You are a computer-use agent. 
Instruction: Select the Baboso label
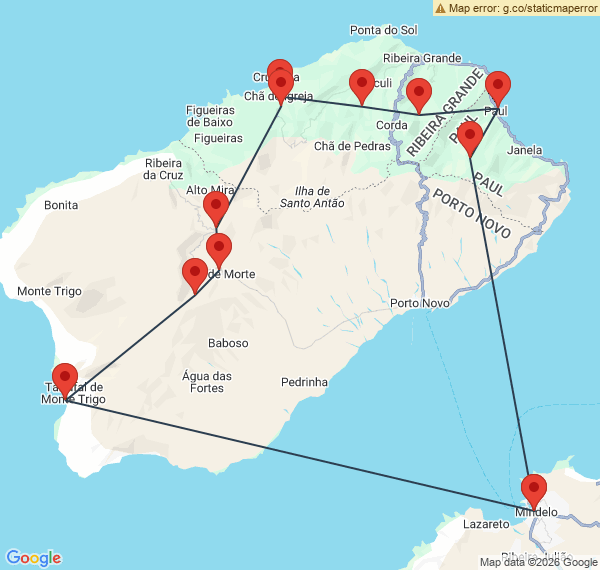click(x=228, y=343)
